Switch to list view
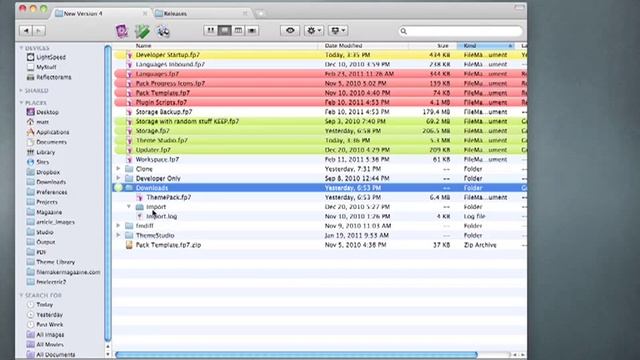Viewport: 640px width, 360px height. tap(224, 31)
